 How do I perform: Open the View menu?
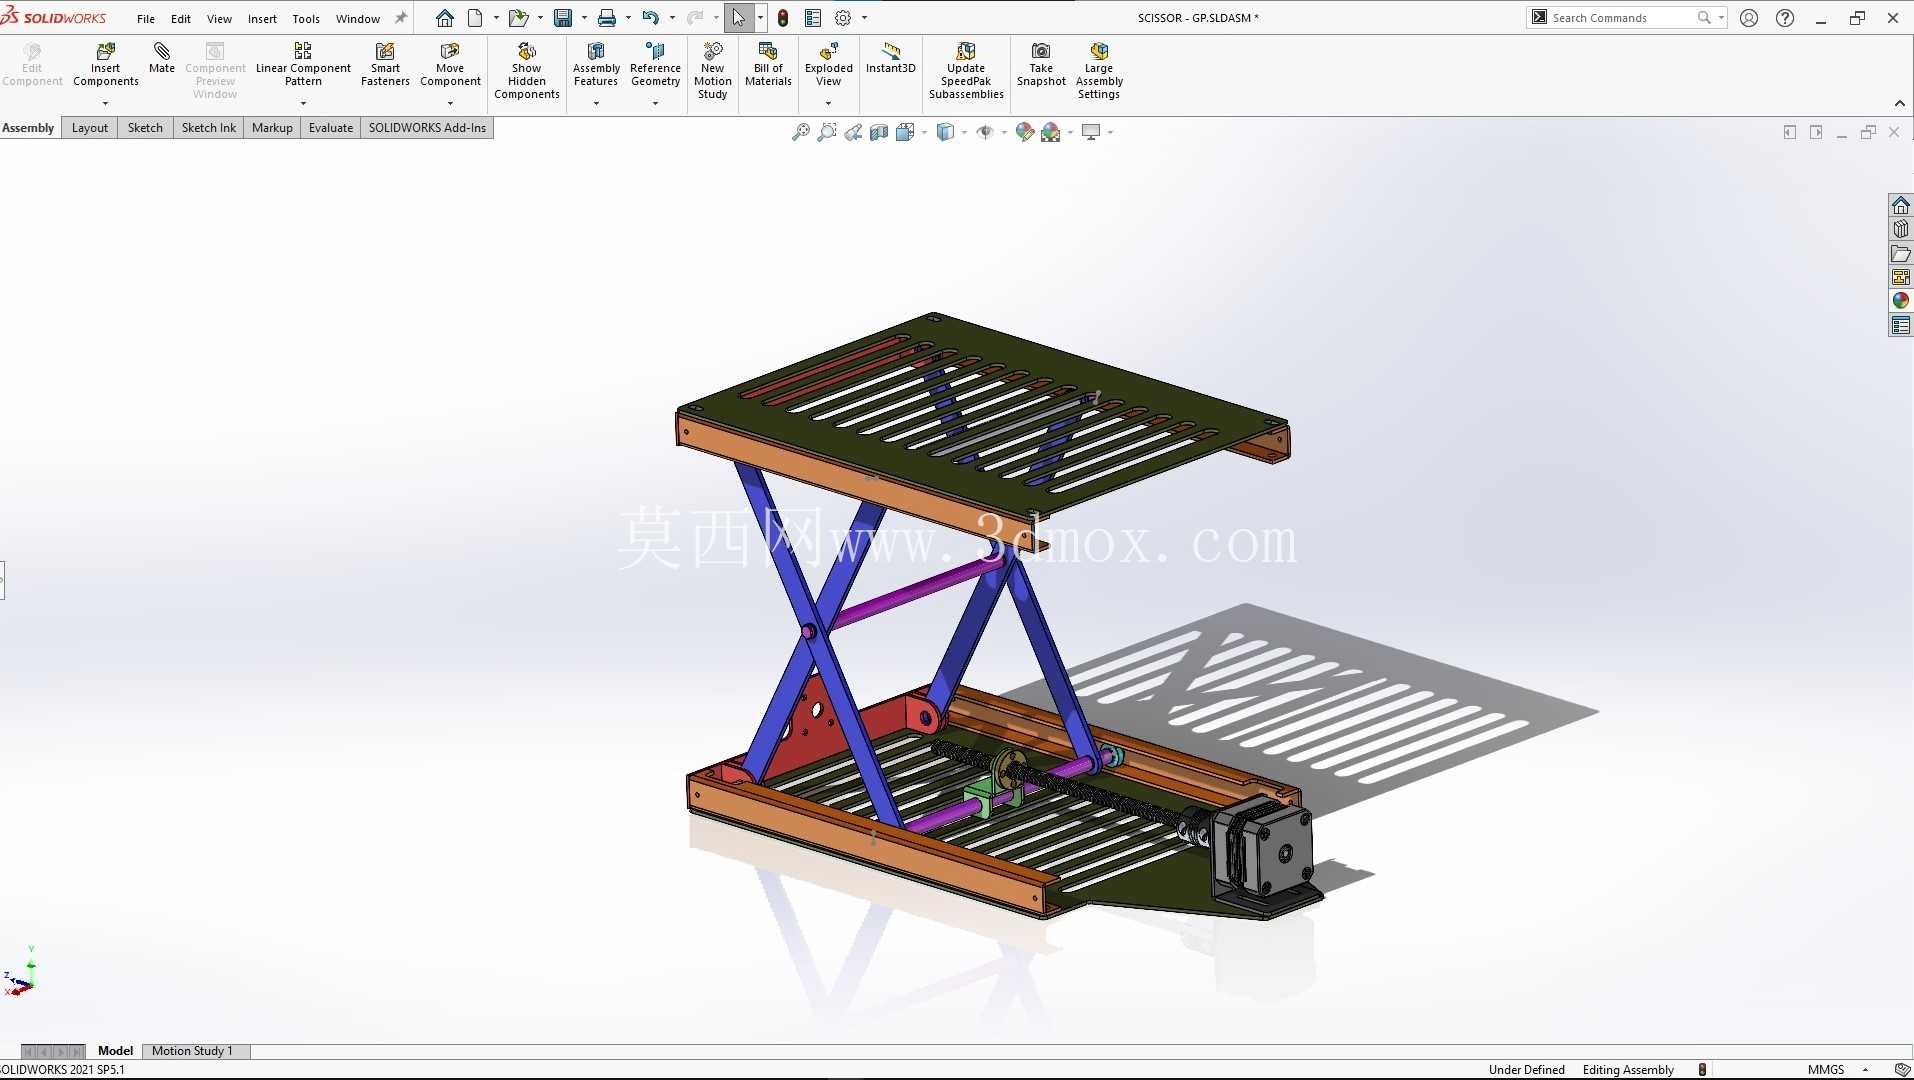point(219,19)
